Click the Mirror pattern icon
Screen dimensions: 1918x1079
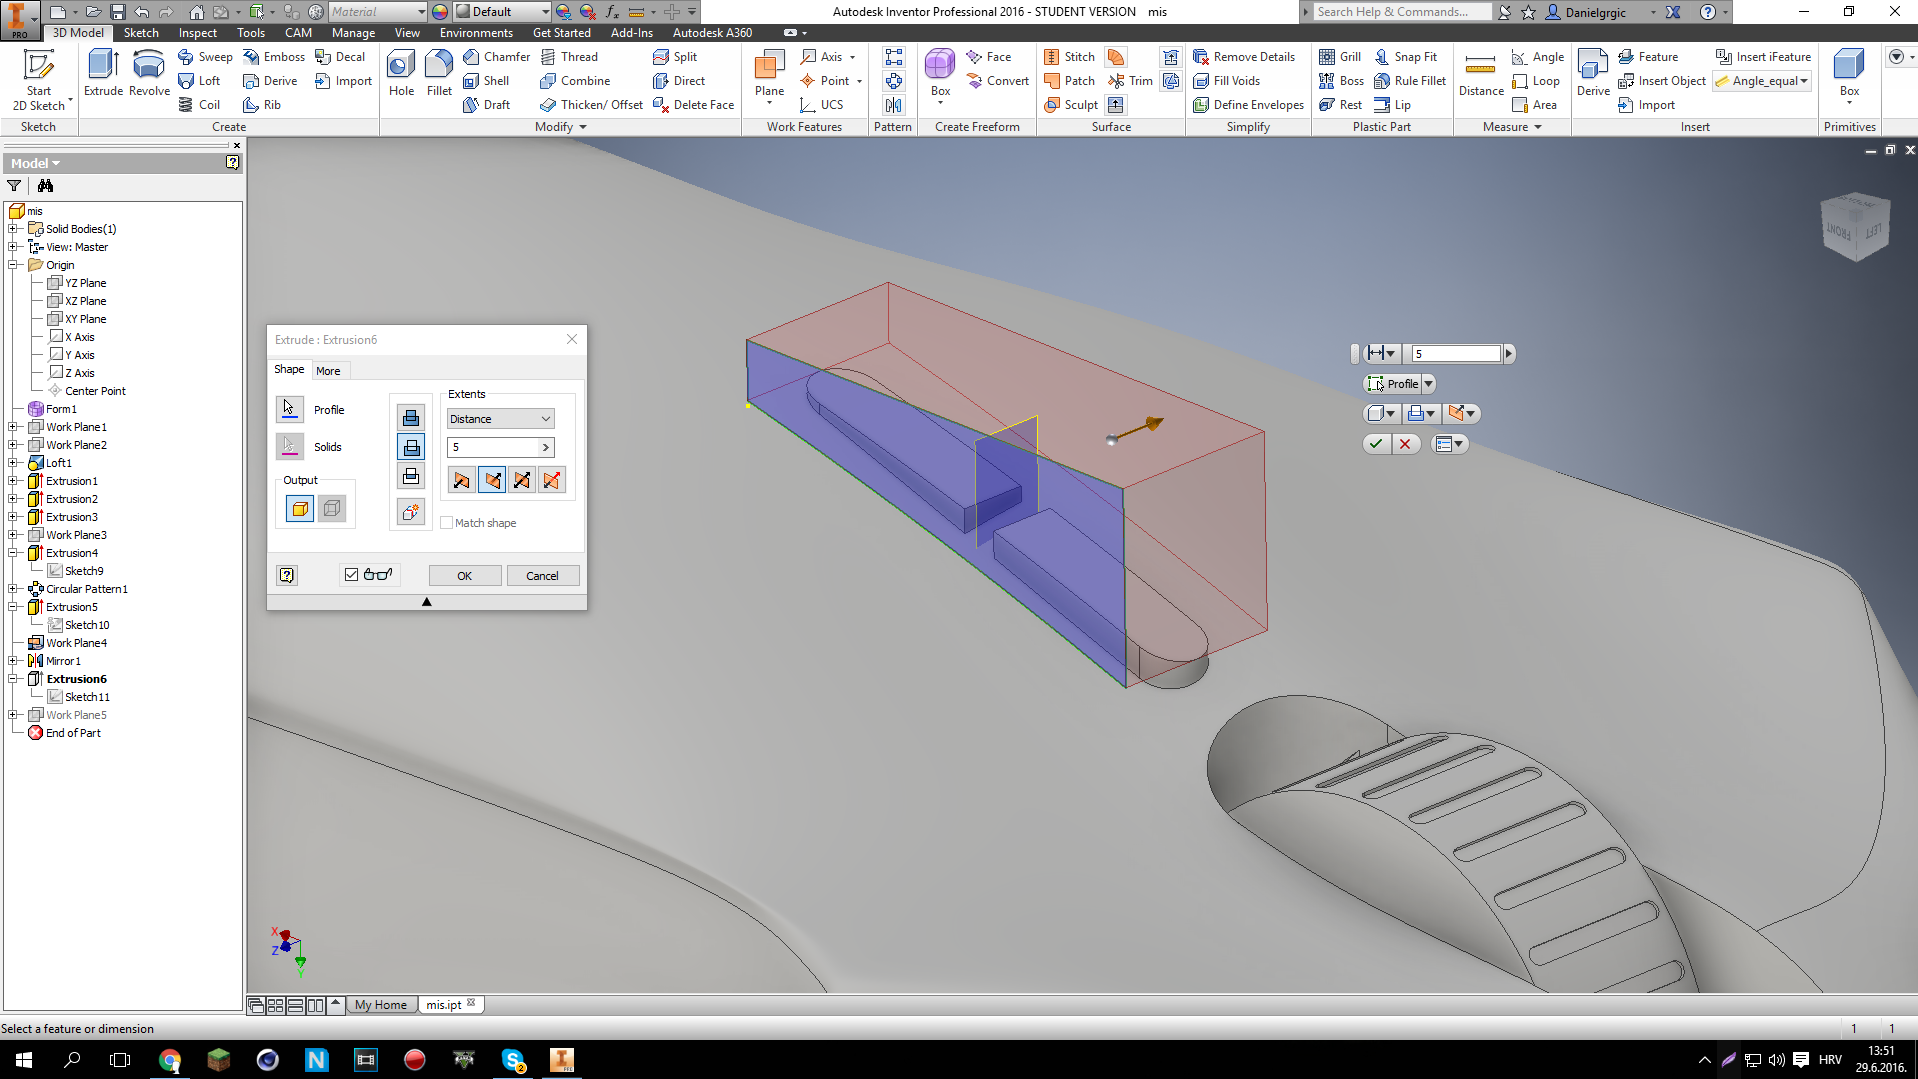tap(893, 105)
